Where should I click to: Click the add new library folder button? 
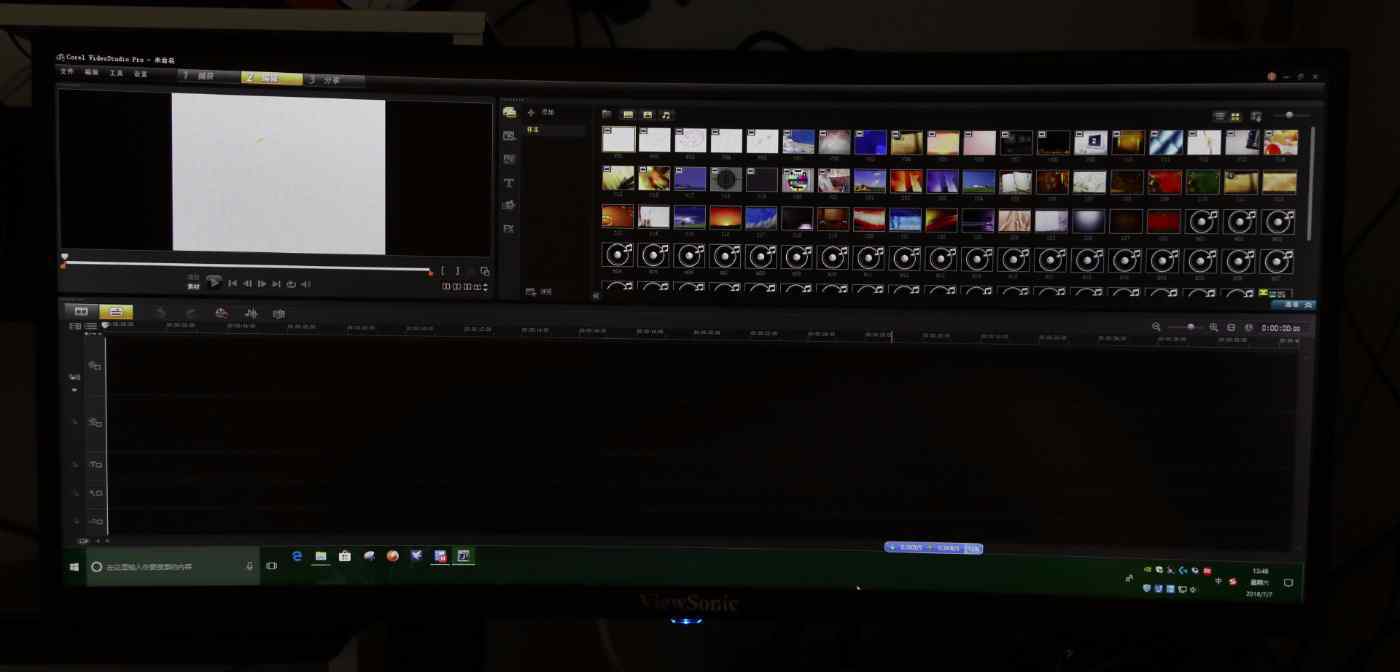(x=540, y=113)
